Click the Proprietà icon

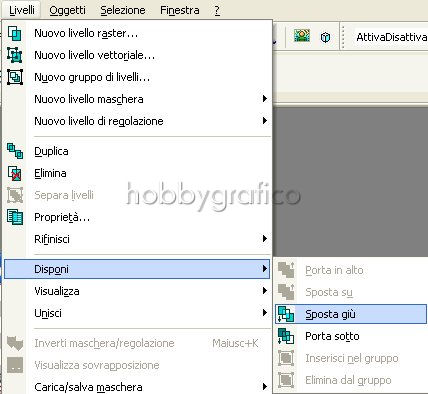tap(15, 217)
